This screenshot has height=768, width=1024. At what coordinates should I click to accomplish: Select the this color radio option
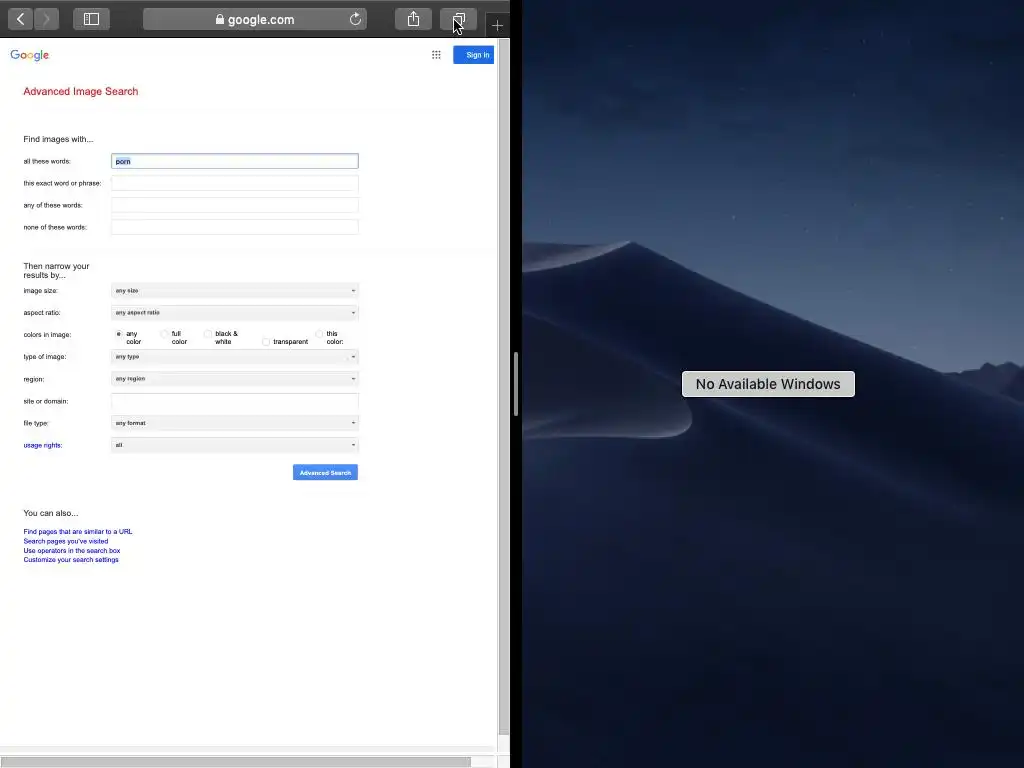click(319, 334)
